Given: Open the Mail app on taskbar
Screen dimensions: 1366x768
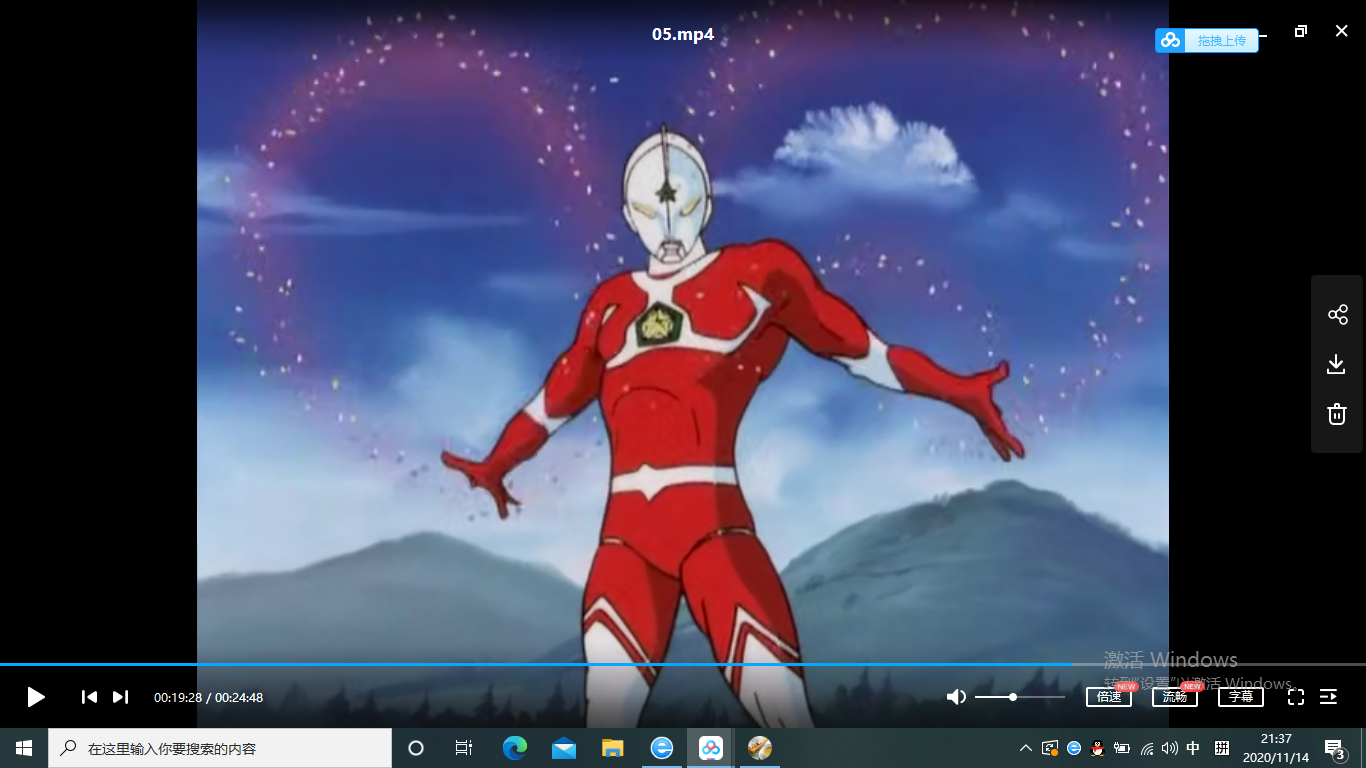Looking at the screenshot, I should pos(564,748).
